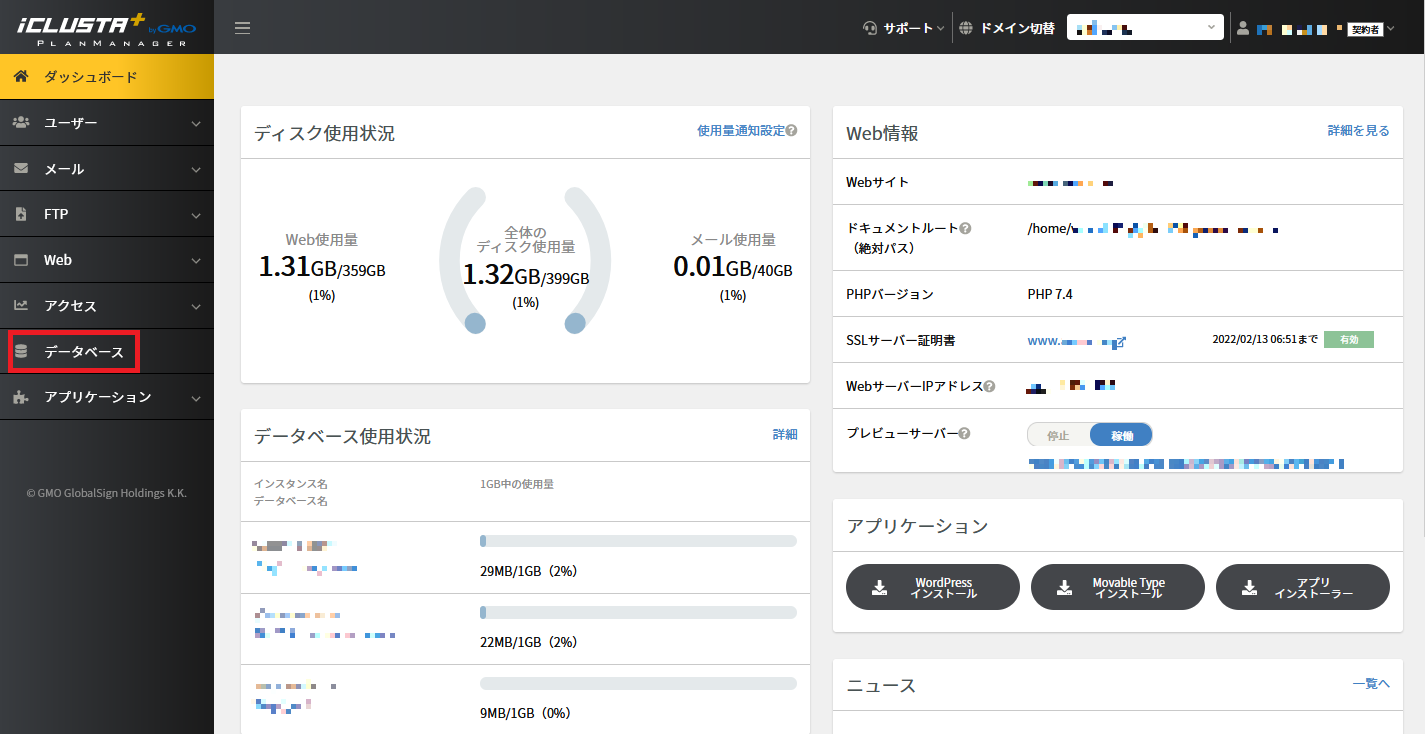Click アプリインストーラー button

1303,587
